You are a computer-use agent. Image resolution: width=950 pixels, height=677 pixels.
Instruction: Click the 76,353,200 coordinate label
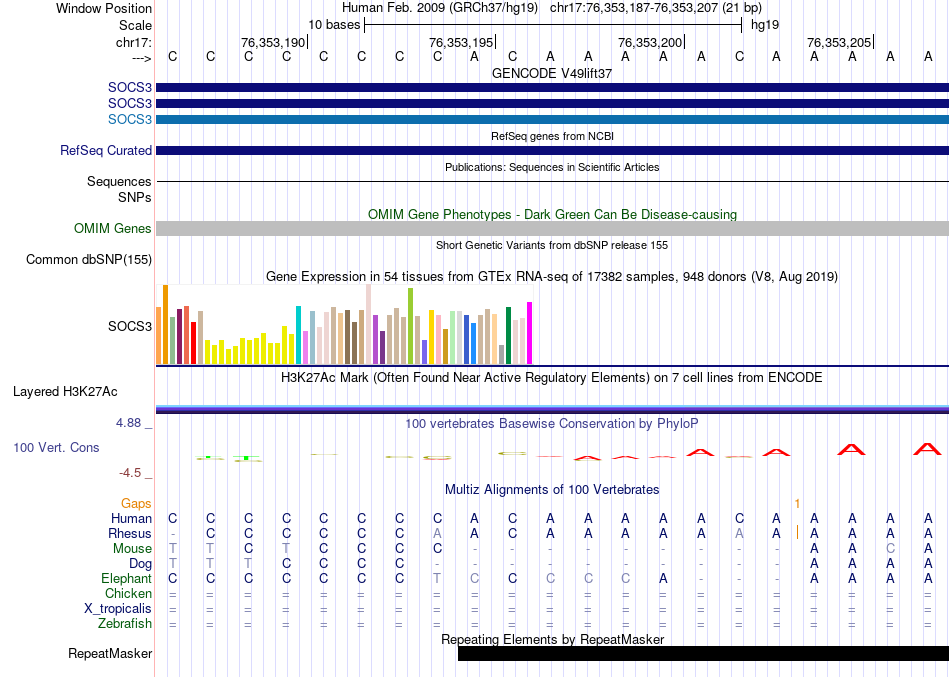(650, 42)
